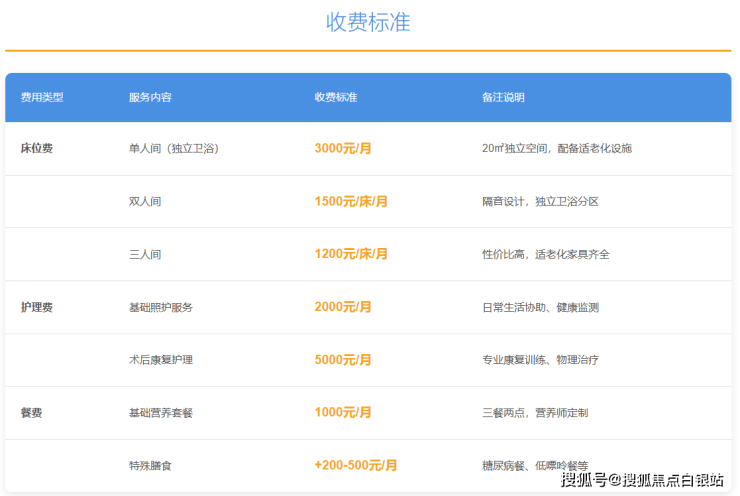Select the 备注说明 column header
Image resolution: width=740 pixels, height=496 pixels.
503,97
